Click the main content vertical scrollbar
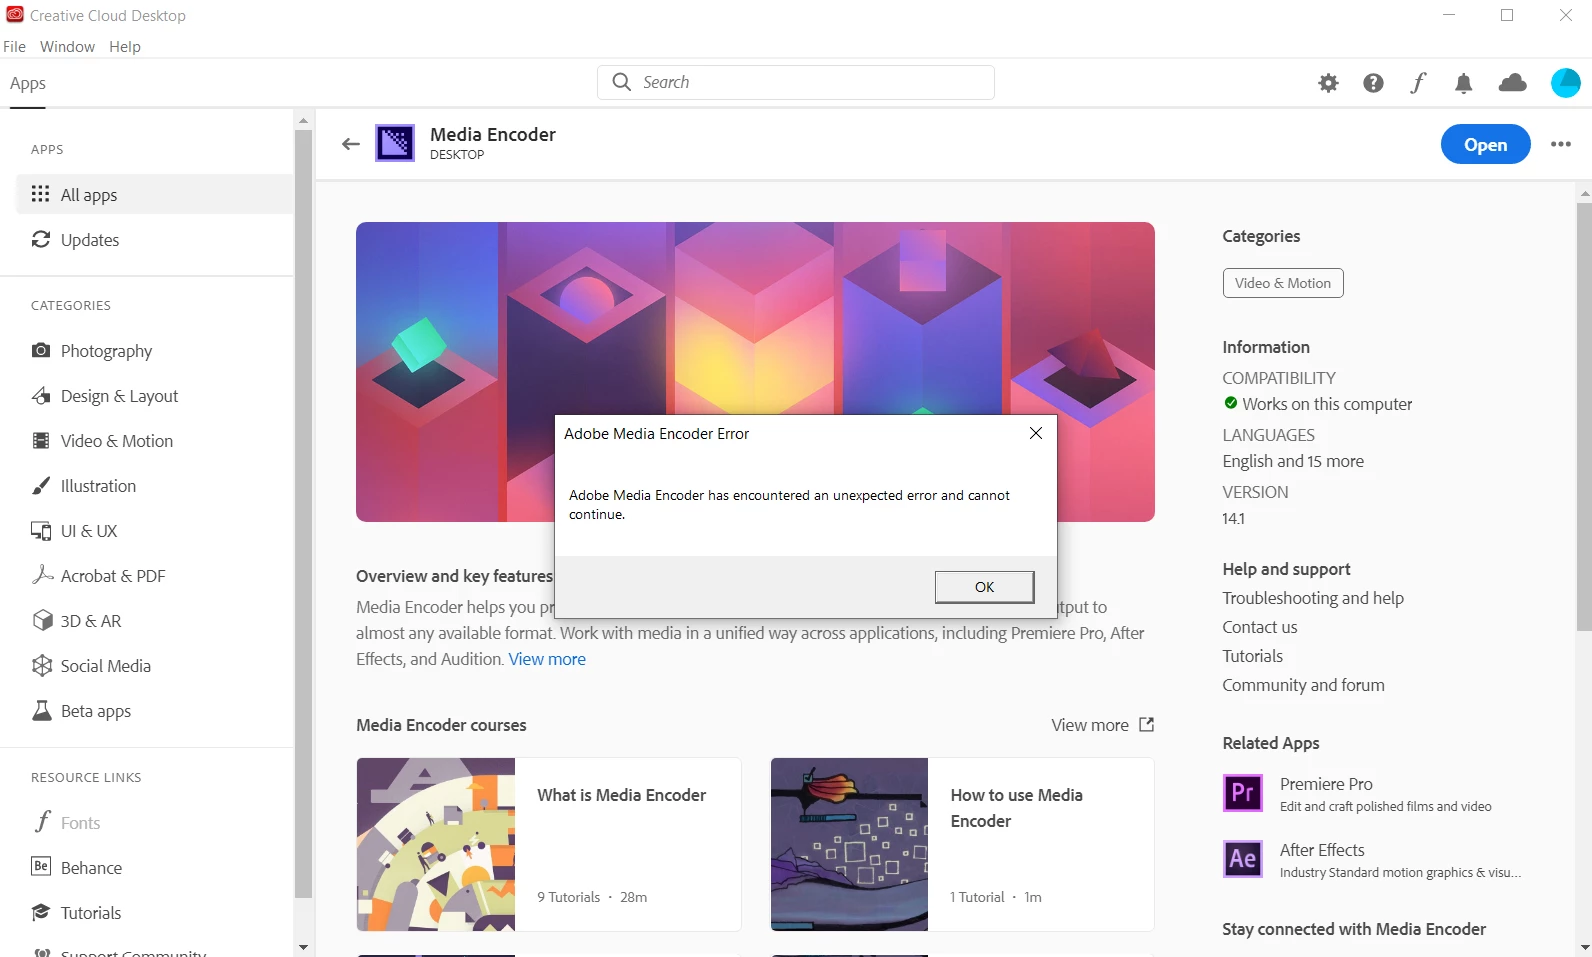This screenshot has height=957, width=1592. tap(1584, 418)
